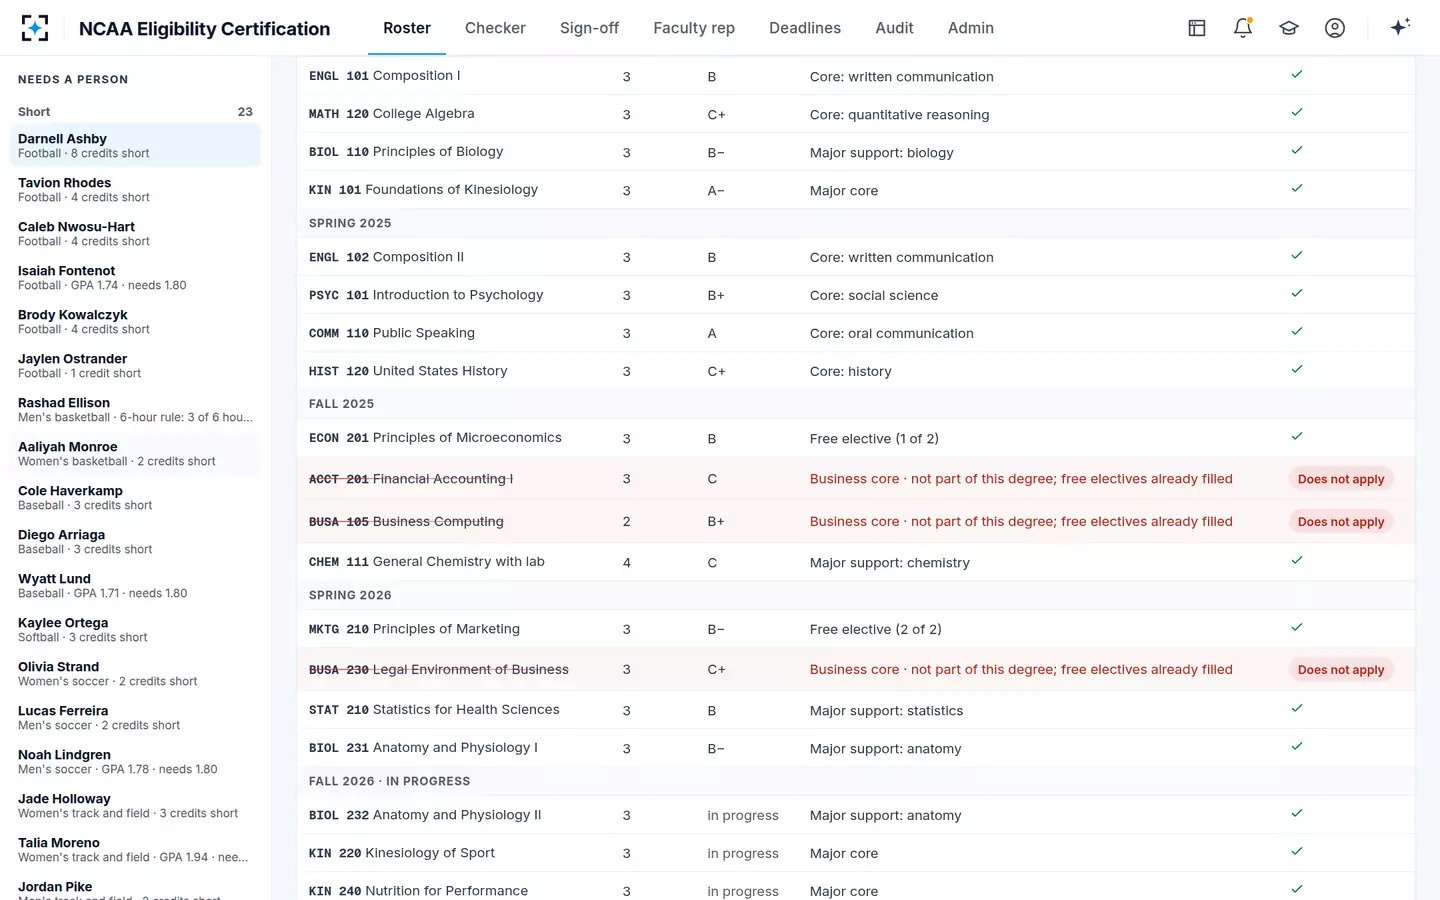Select Darnell Ashby in the roster list
Image resolution: width=1440 pixels, height=900 pixels.
(x=135, y=146)
